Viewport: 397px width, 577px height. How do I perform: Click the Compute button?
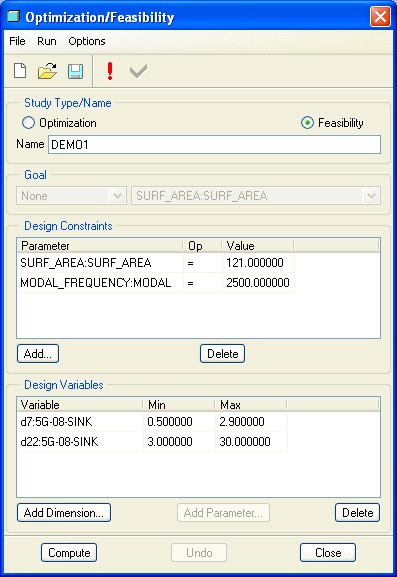point(69,553)
